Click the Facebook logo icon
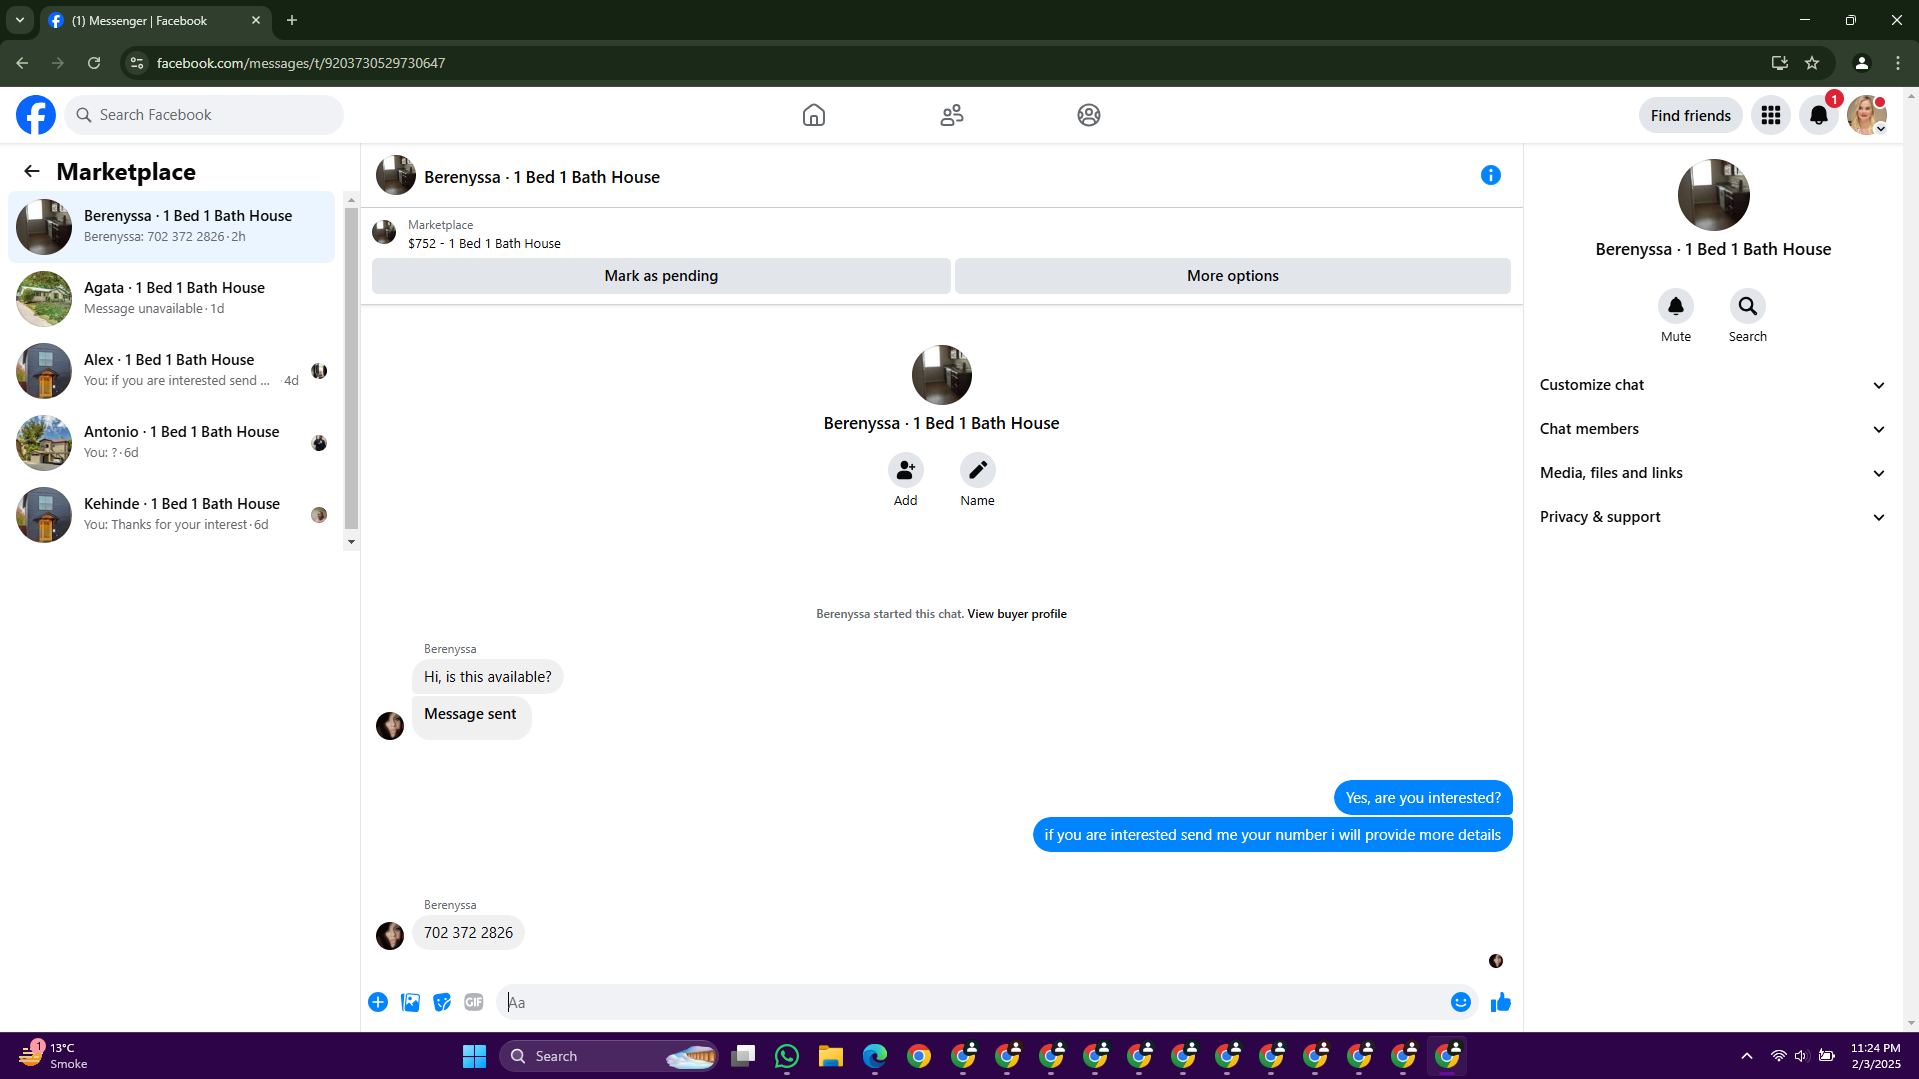Image resolution: width=1919 pixels, height=1079 pixels. click(36, 115)
